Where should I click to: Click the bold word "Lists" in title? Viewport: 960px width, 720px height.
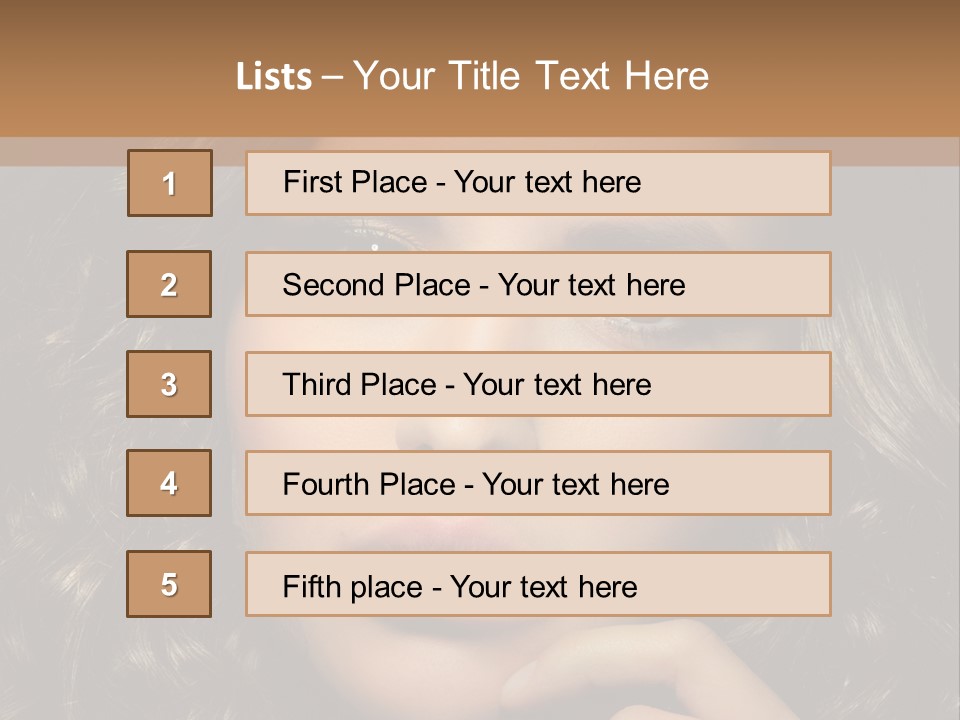pos(274,77)
